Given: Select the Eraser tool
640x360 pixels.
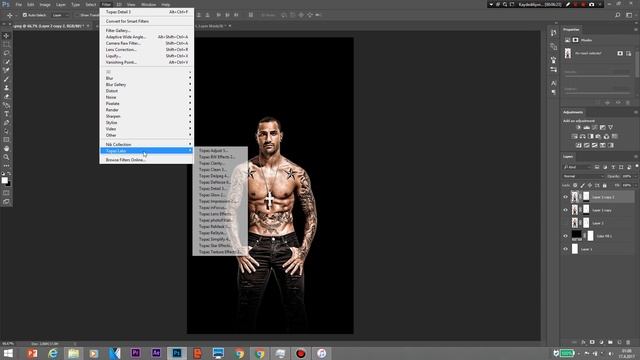Looking at the screenshot, I should click(6, 96).
